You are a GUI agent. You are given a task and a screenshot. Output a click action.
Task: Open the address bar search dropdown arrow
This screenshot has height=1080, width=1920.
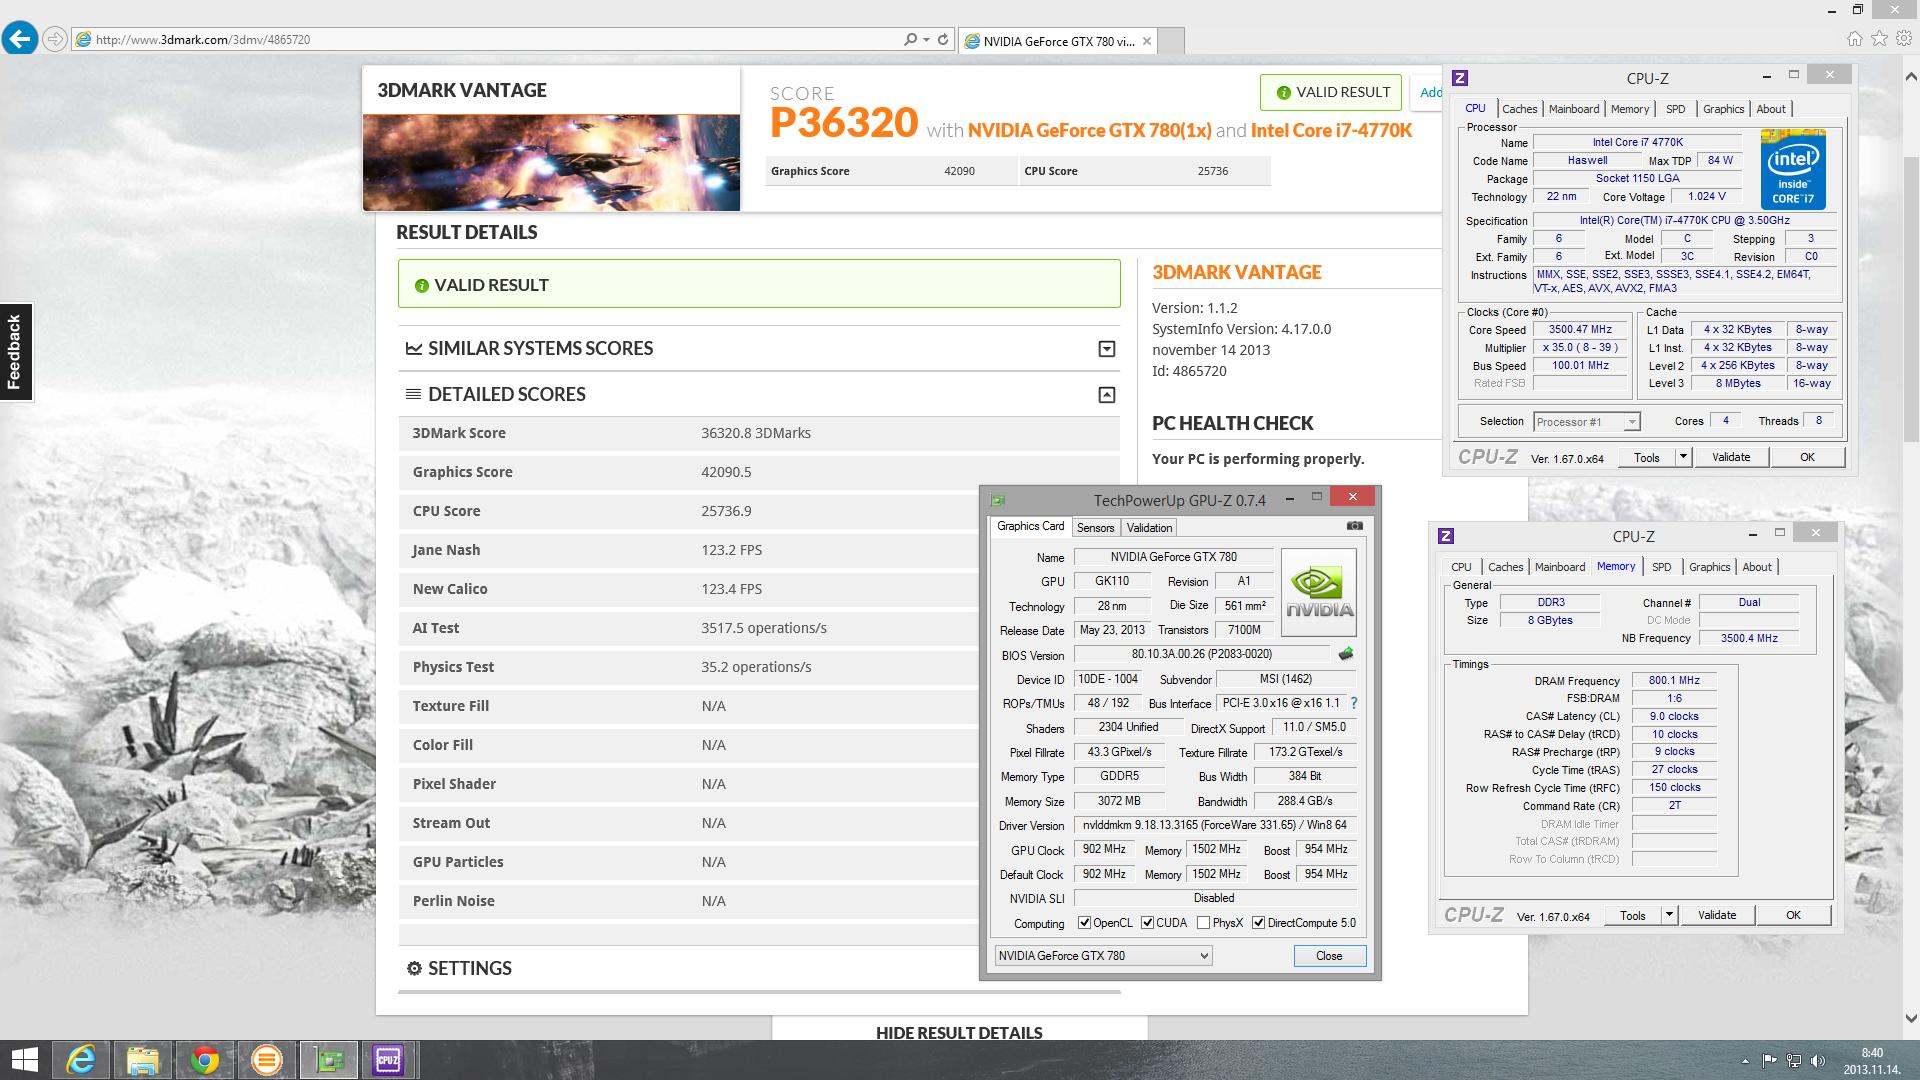[x=927, y=40]
